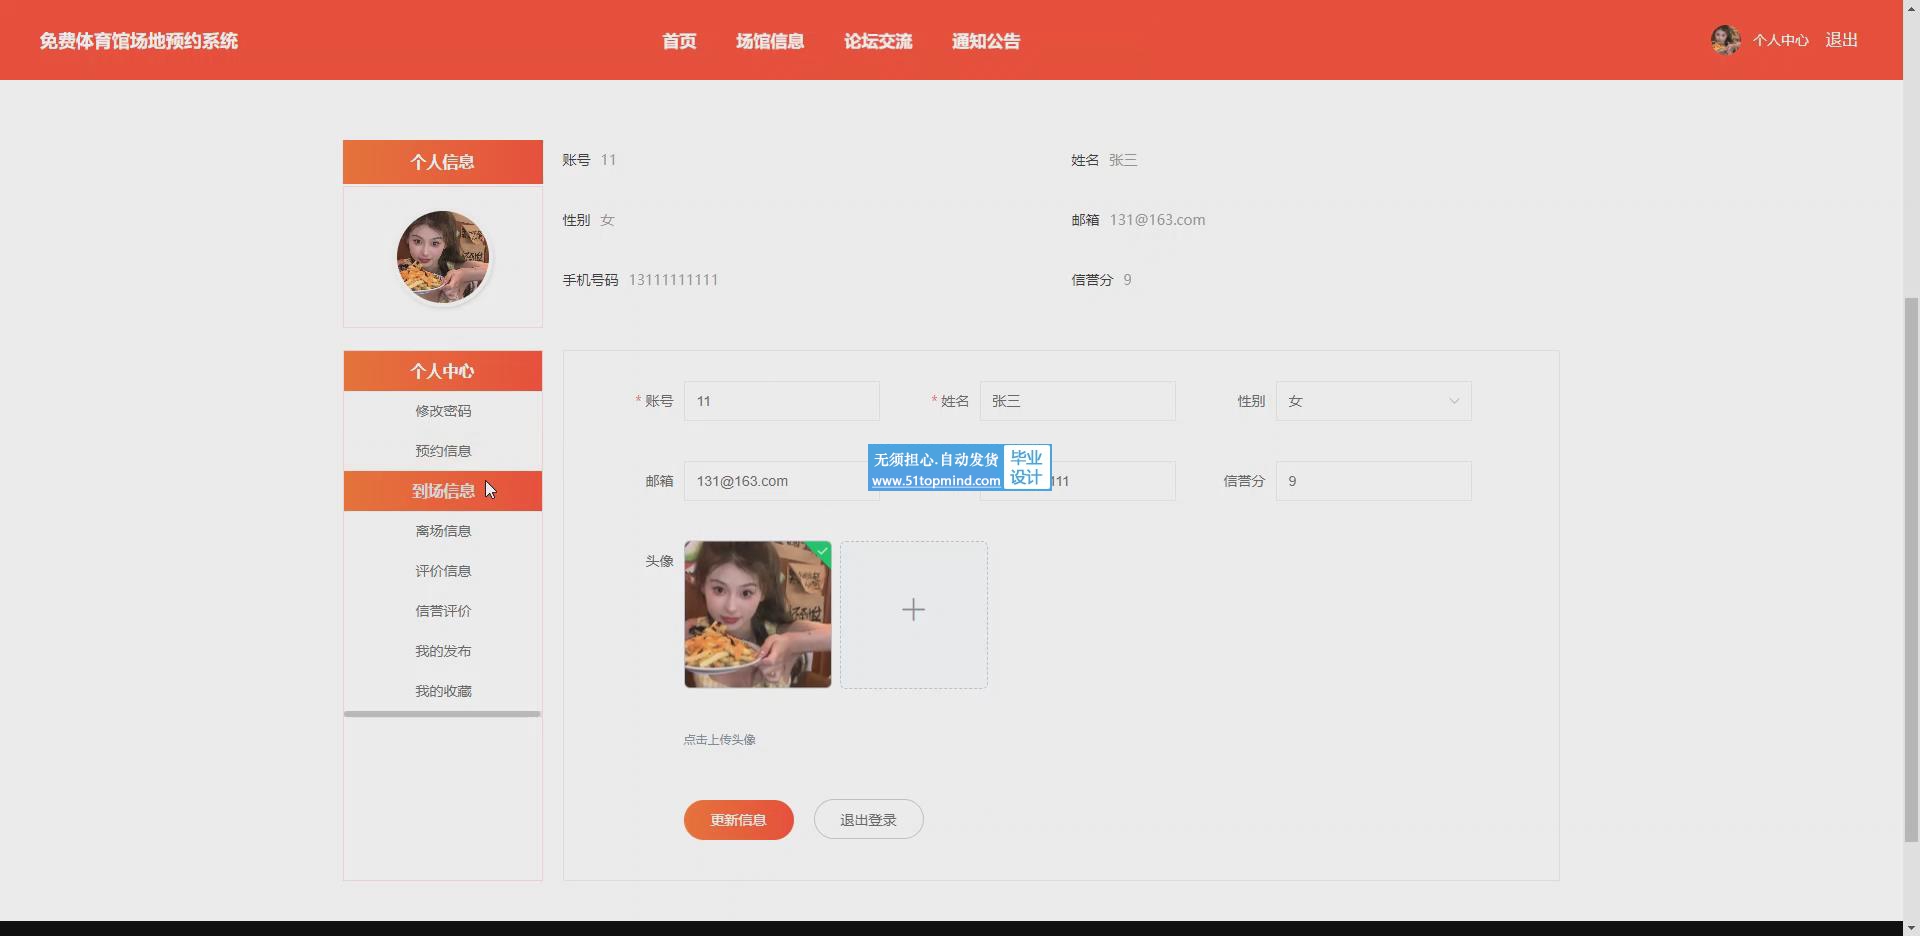Select 预约信息 in the sidebar menu
This screenshot has height=936, width=1920.
tap(443, 451)
